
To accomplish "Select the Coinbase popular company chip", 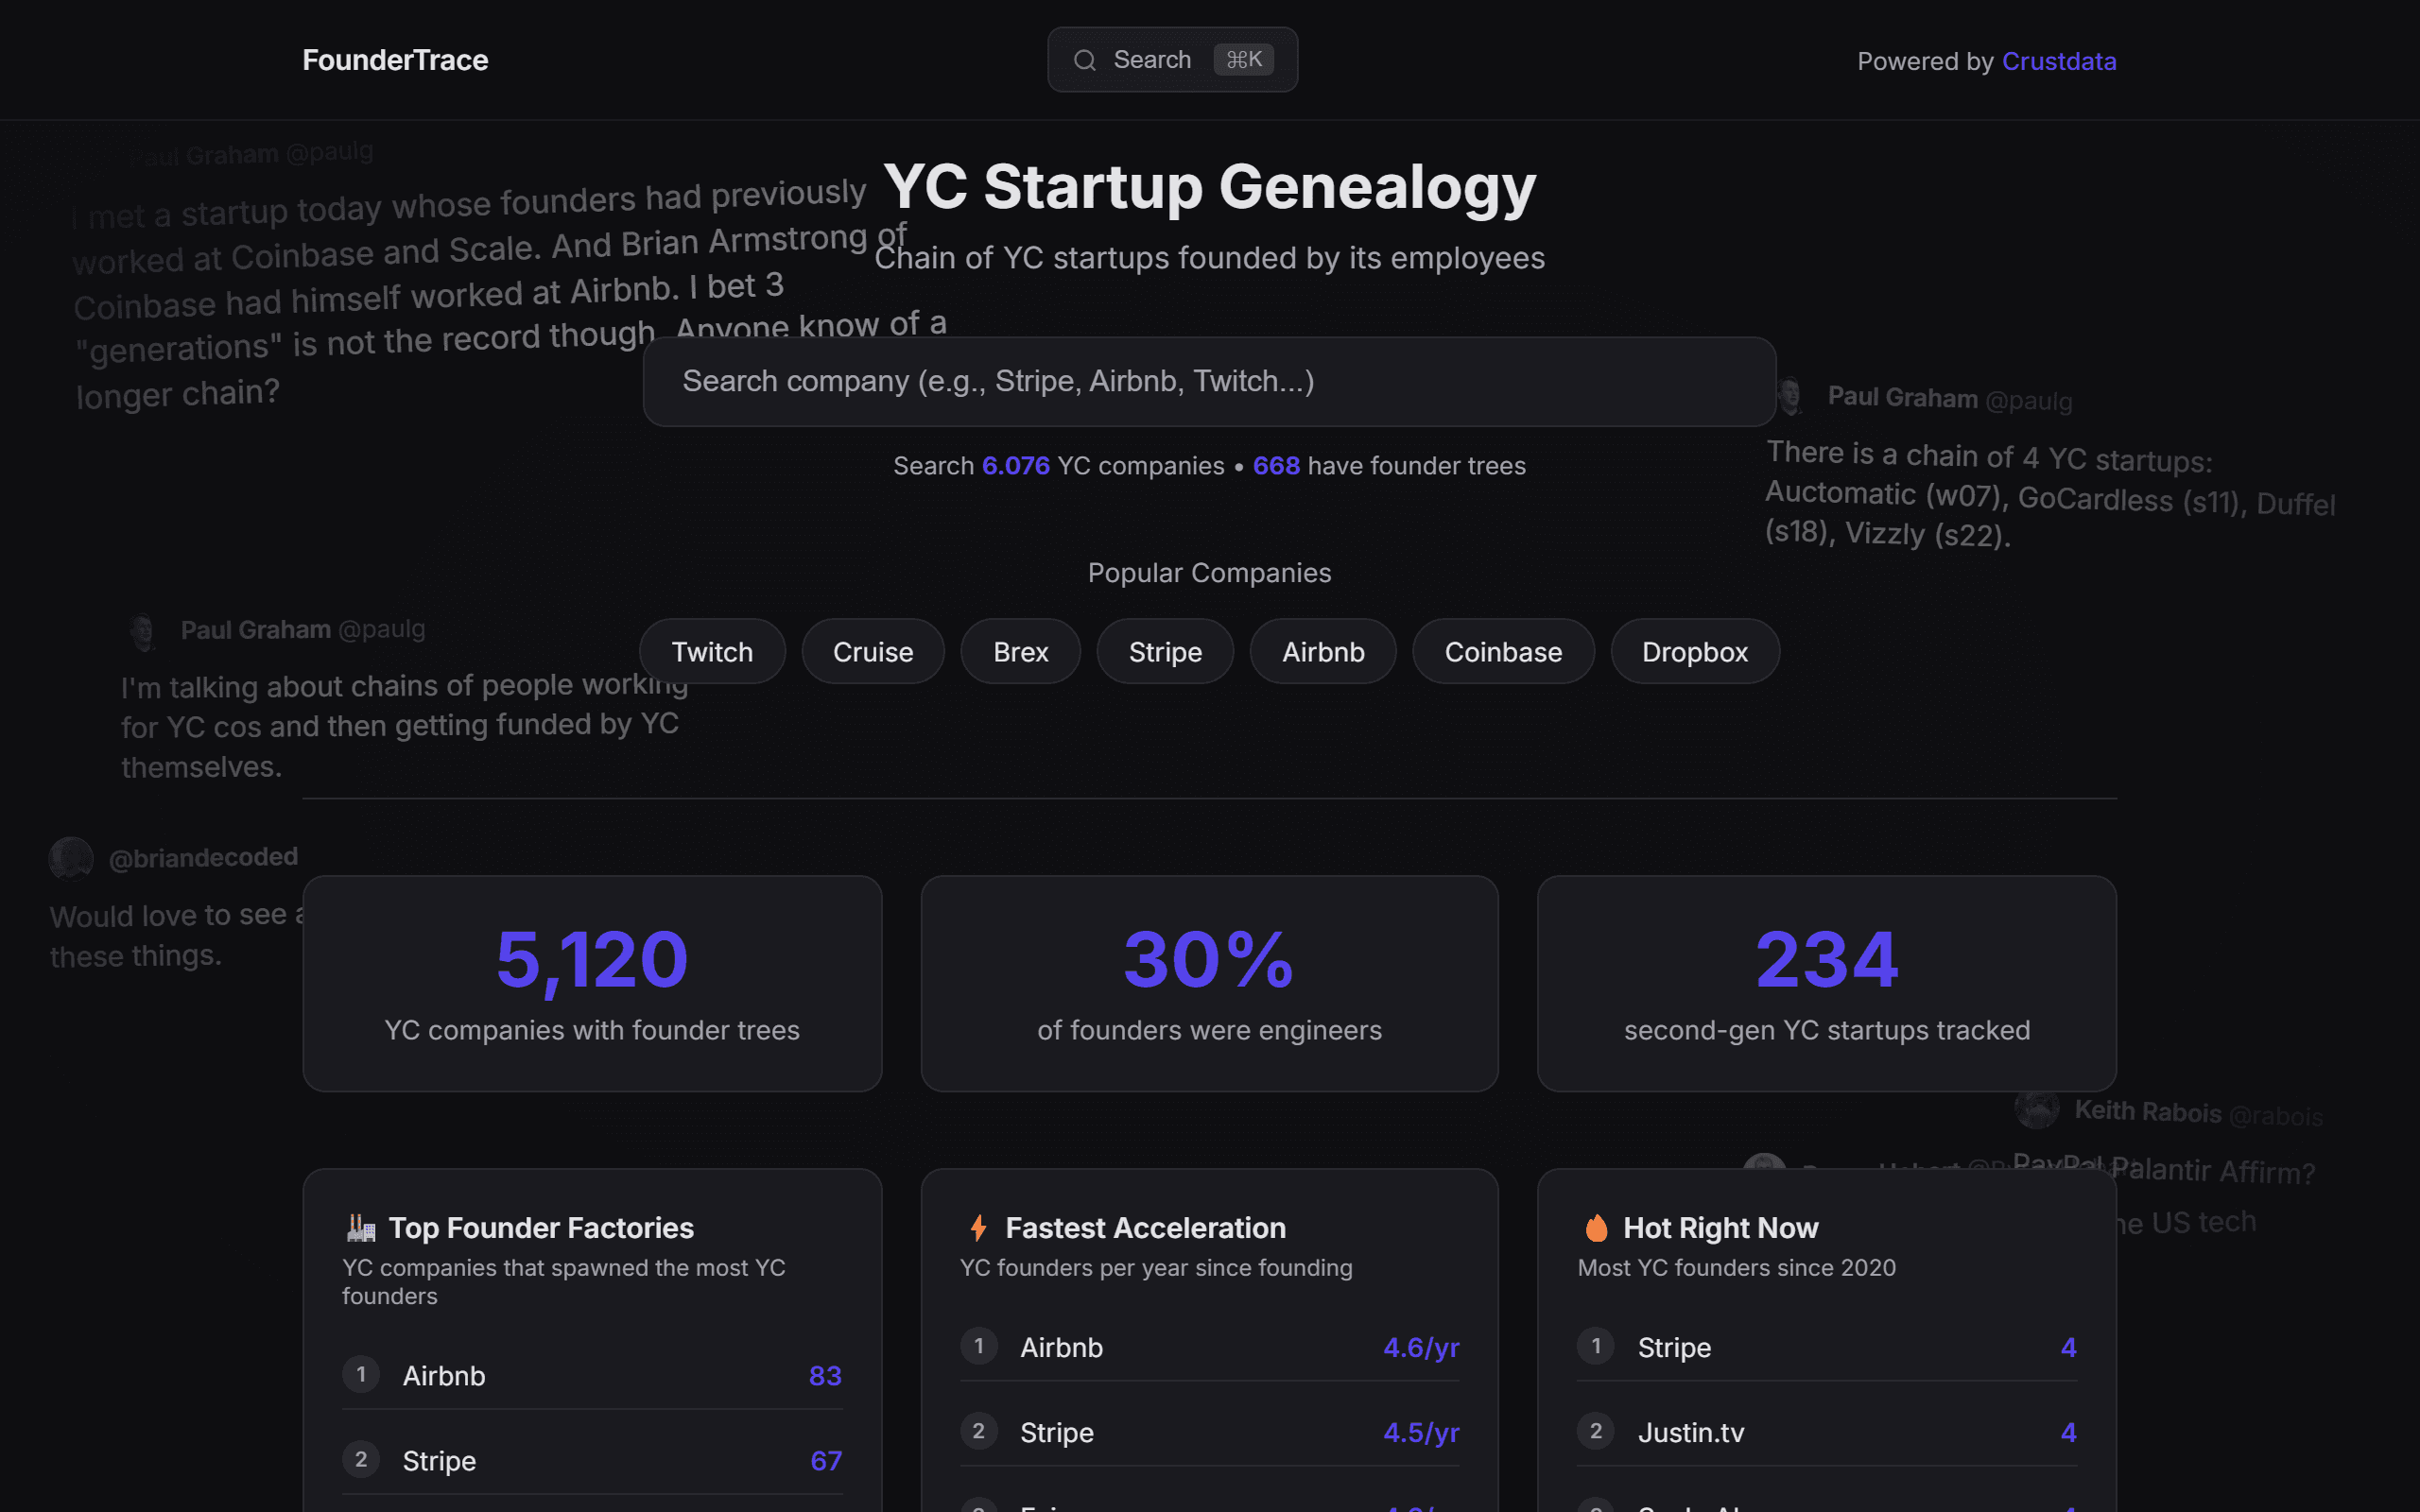I will [1503, 651].
